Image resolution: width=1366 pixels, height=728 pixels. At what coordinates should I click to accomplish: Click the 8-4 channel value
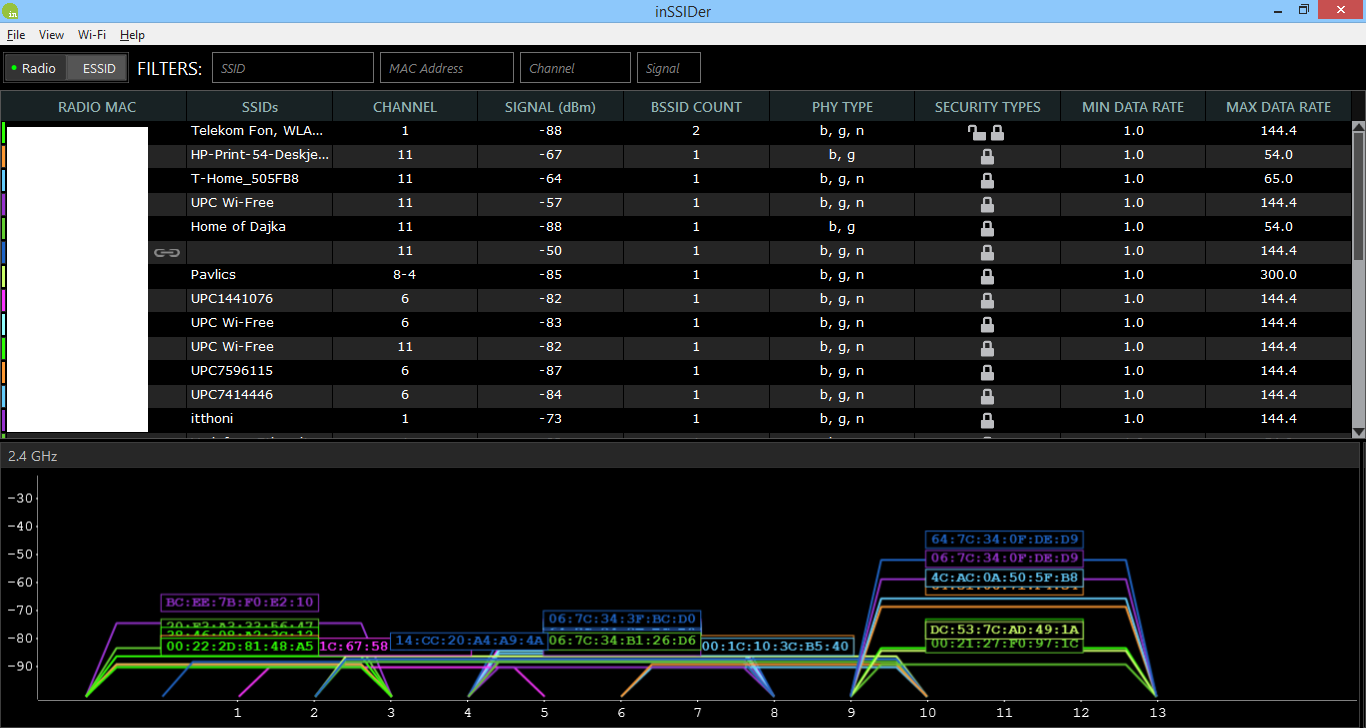[405, 275]
